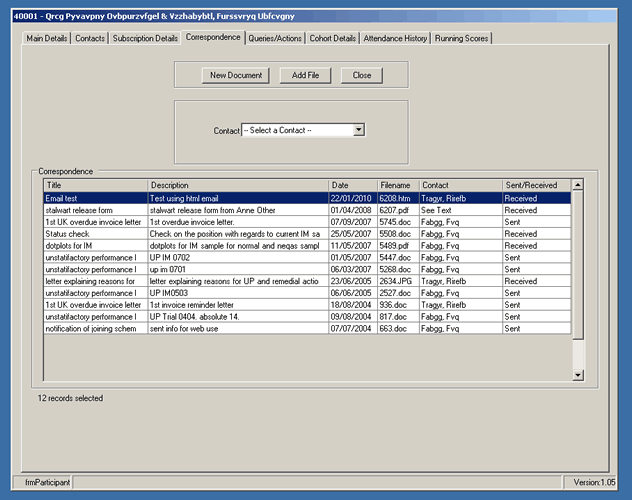Open the Select a Contact dropdown arrow

point(359,130)
